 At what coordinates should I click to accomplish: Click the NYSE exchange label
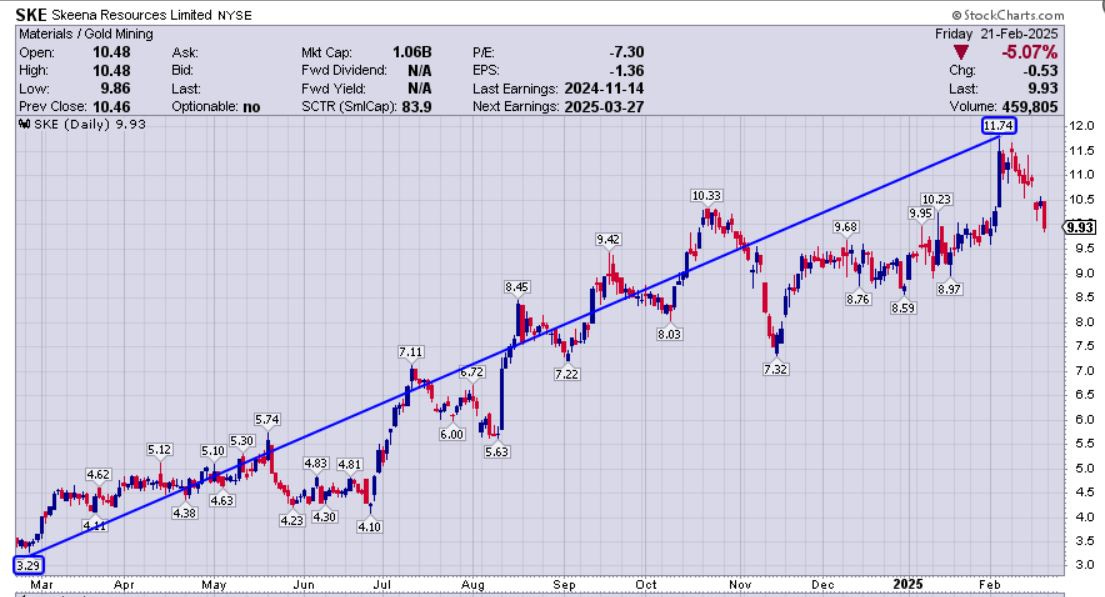click(x=235, y=16)
